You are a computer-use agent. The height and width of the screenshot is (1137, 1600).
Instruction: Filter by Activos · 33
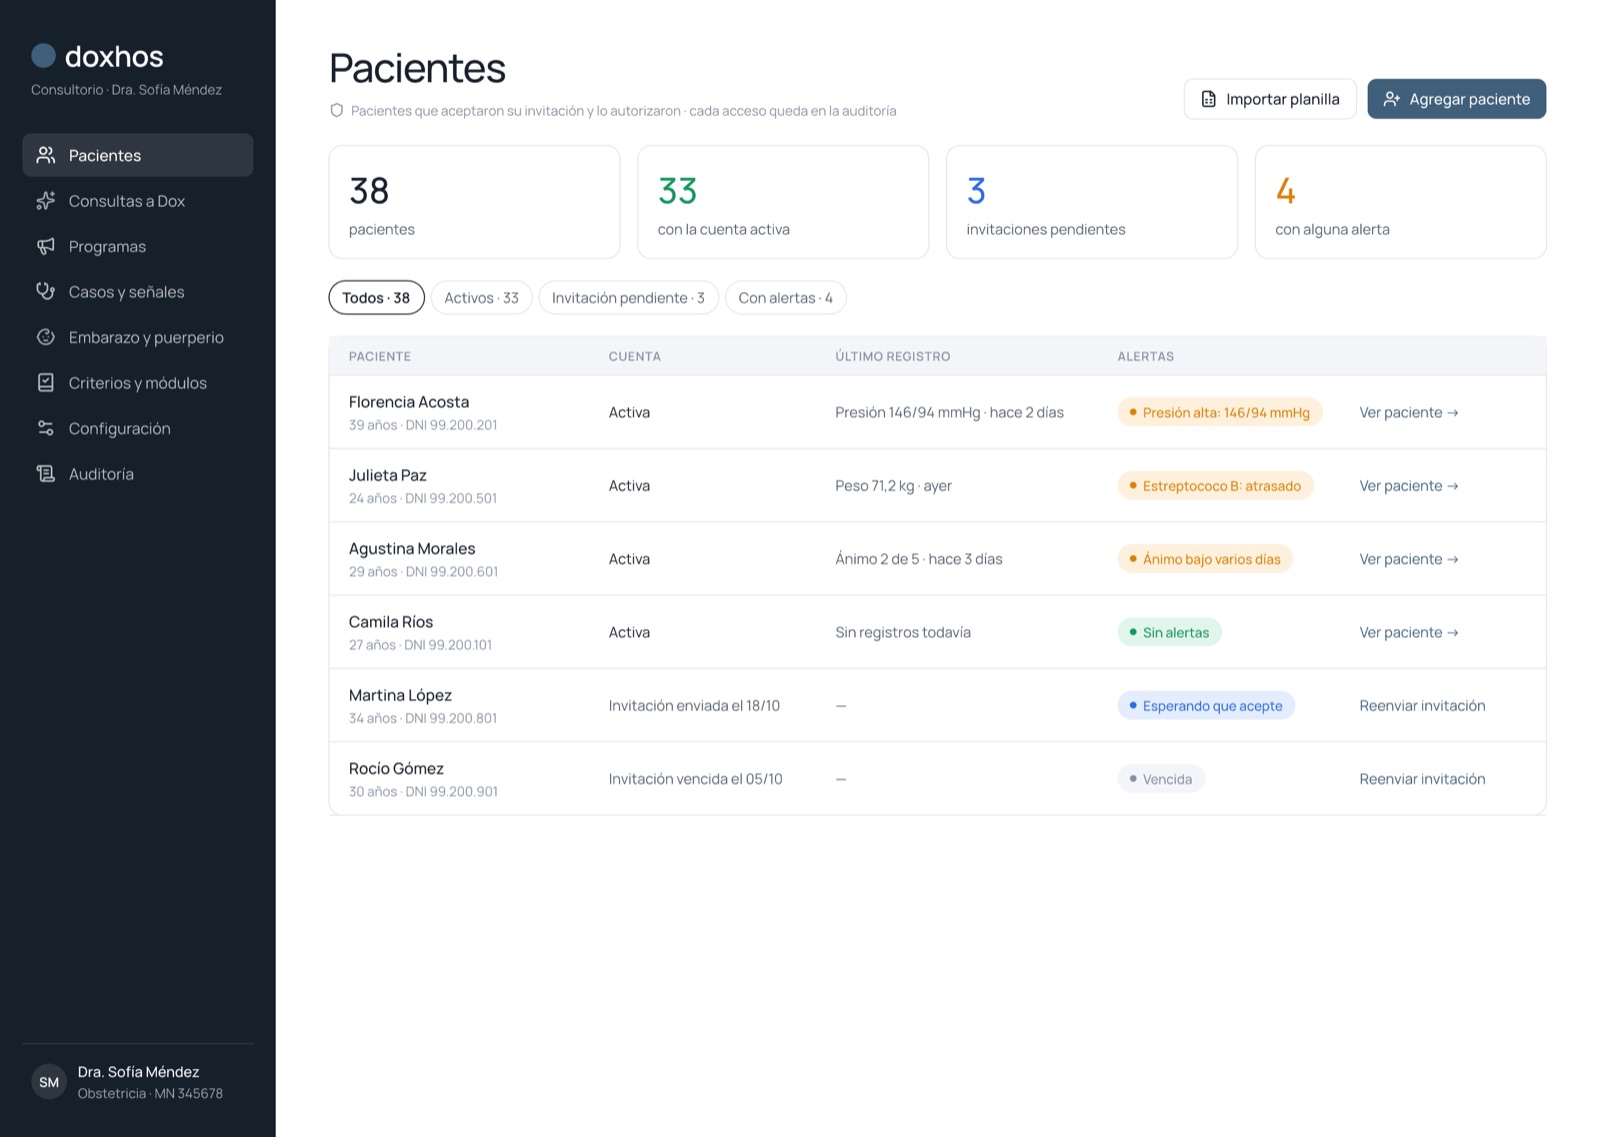[482, 298]
